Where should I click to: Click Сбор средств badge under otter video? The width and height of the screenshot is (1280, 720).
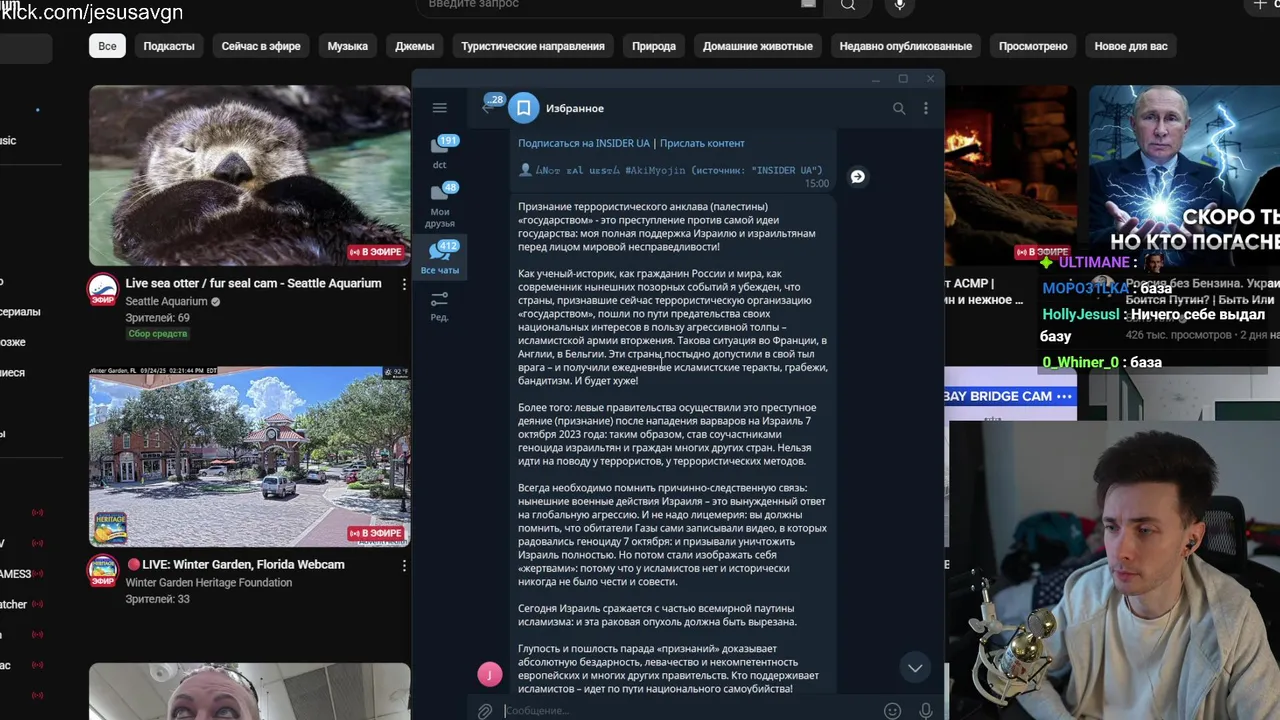157,334
